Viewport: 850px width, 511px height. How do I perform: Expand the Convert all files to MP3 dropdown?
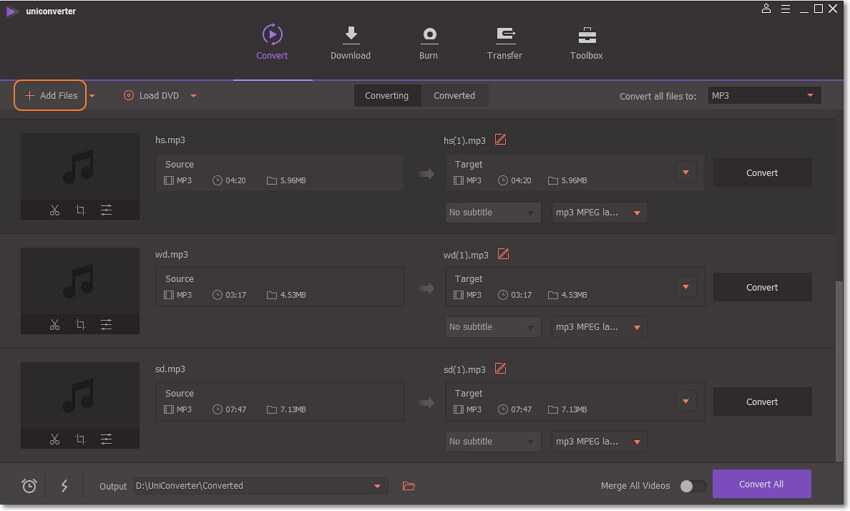click(x=764, y=96)
